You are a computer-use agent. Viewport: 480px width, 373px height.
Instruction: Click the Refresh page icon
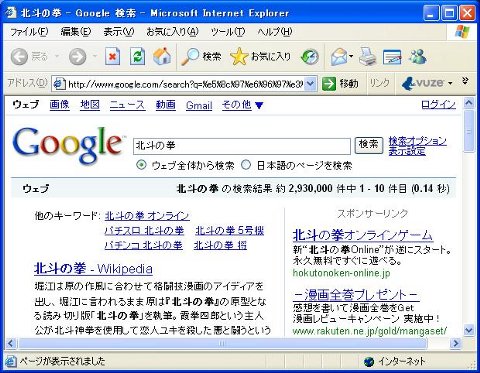(x=137, y=56)
